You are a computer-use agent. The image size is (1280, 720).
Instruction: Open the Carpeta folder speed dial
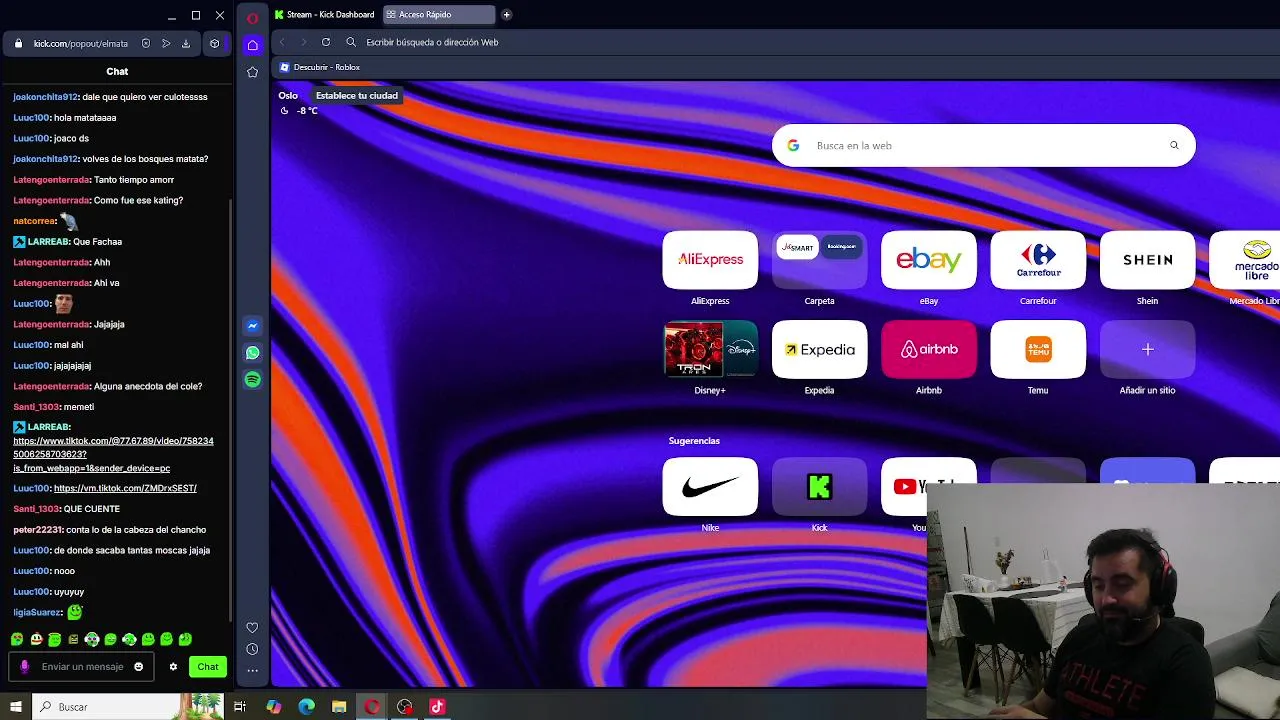[x=819, y=260]
